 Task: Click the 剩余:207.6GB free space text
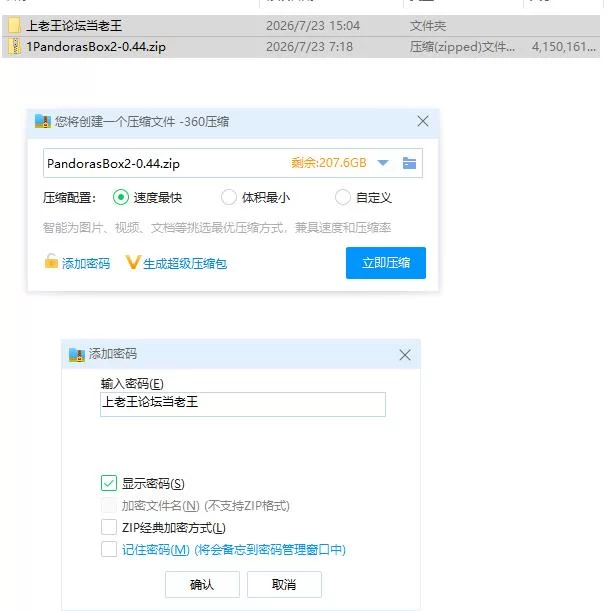click(329, 162)
